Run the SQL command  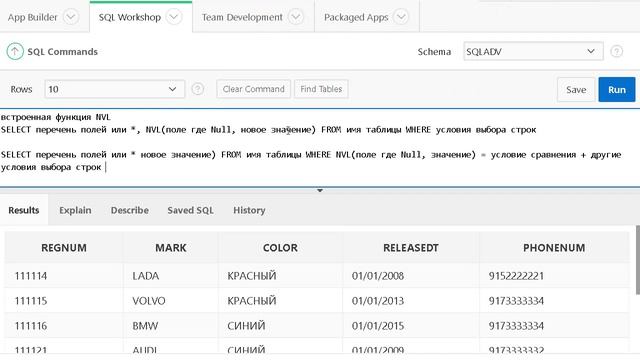[x=617, y=89]
